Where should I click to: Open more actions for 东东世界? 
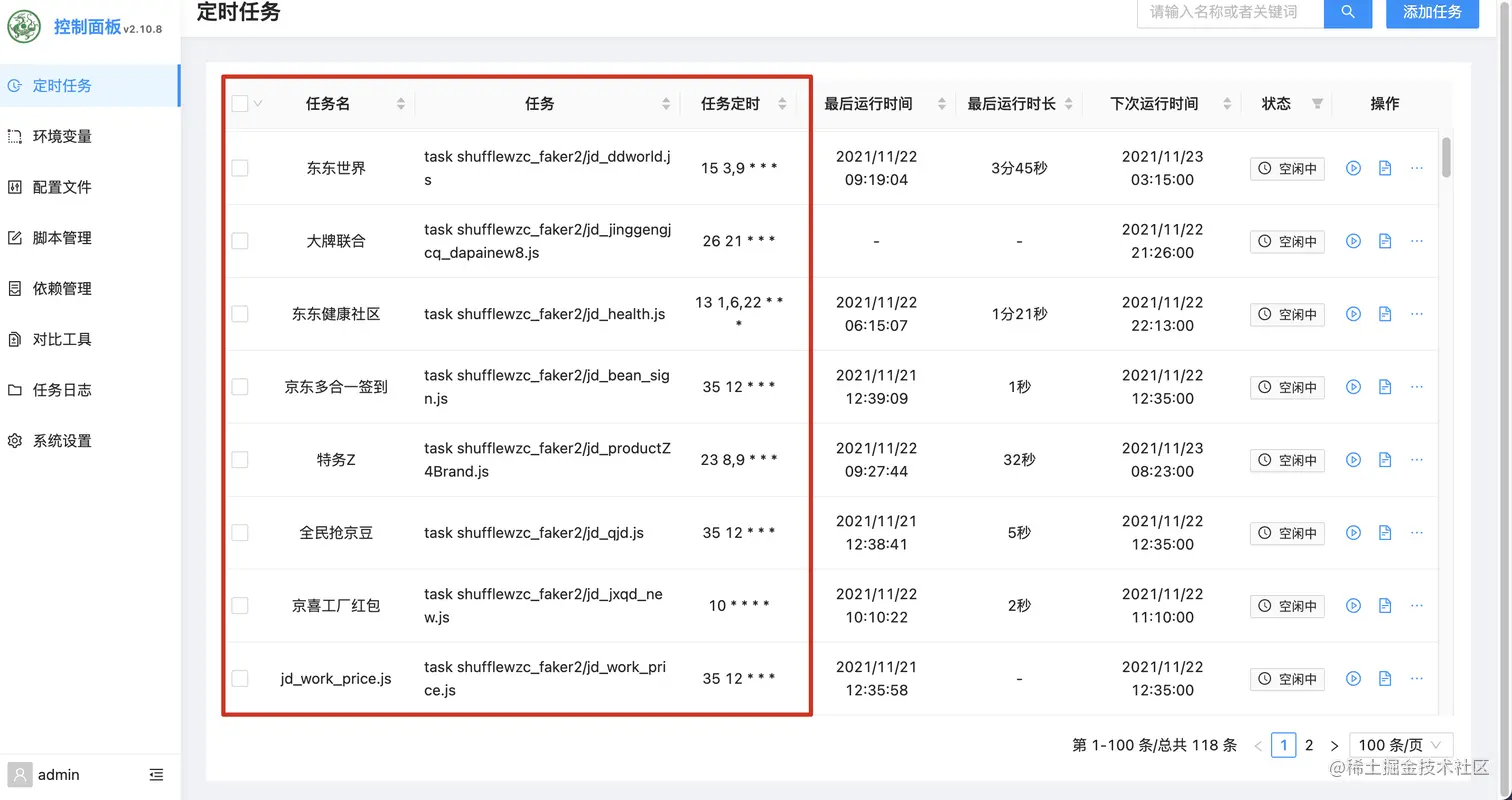tap(1417, 168)
